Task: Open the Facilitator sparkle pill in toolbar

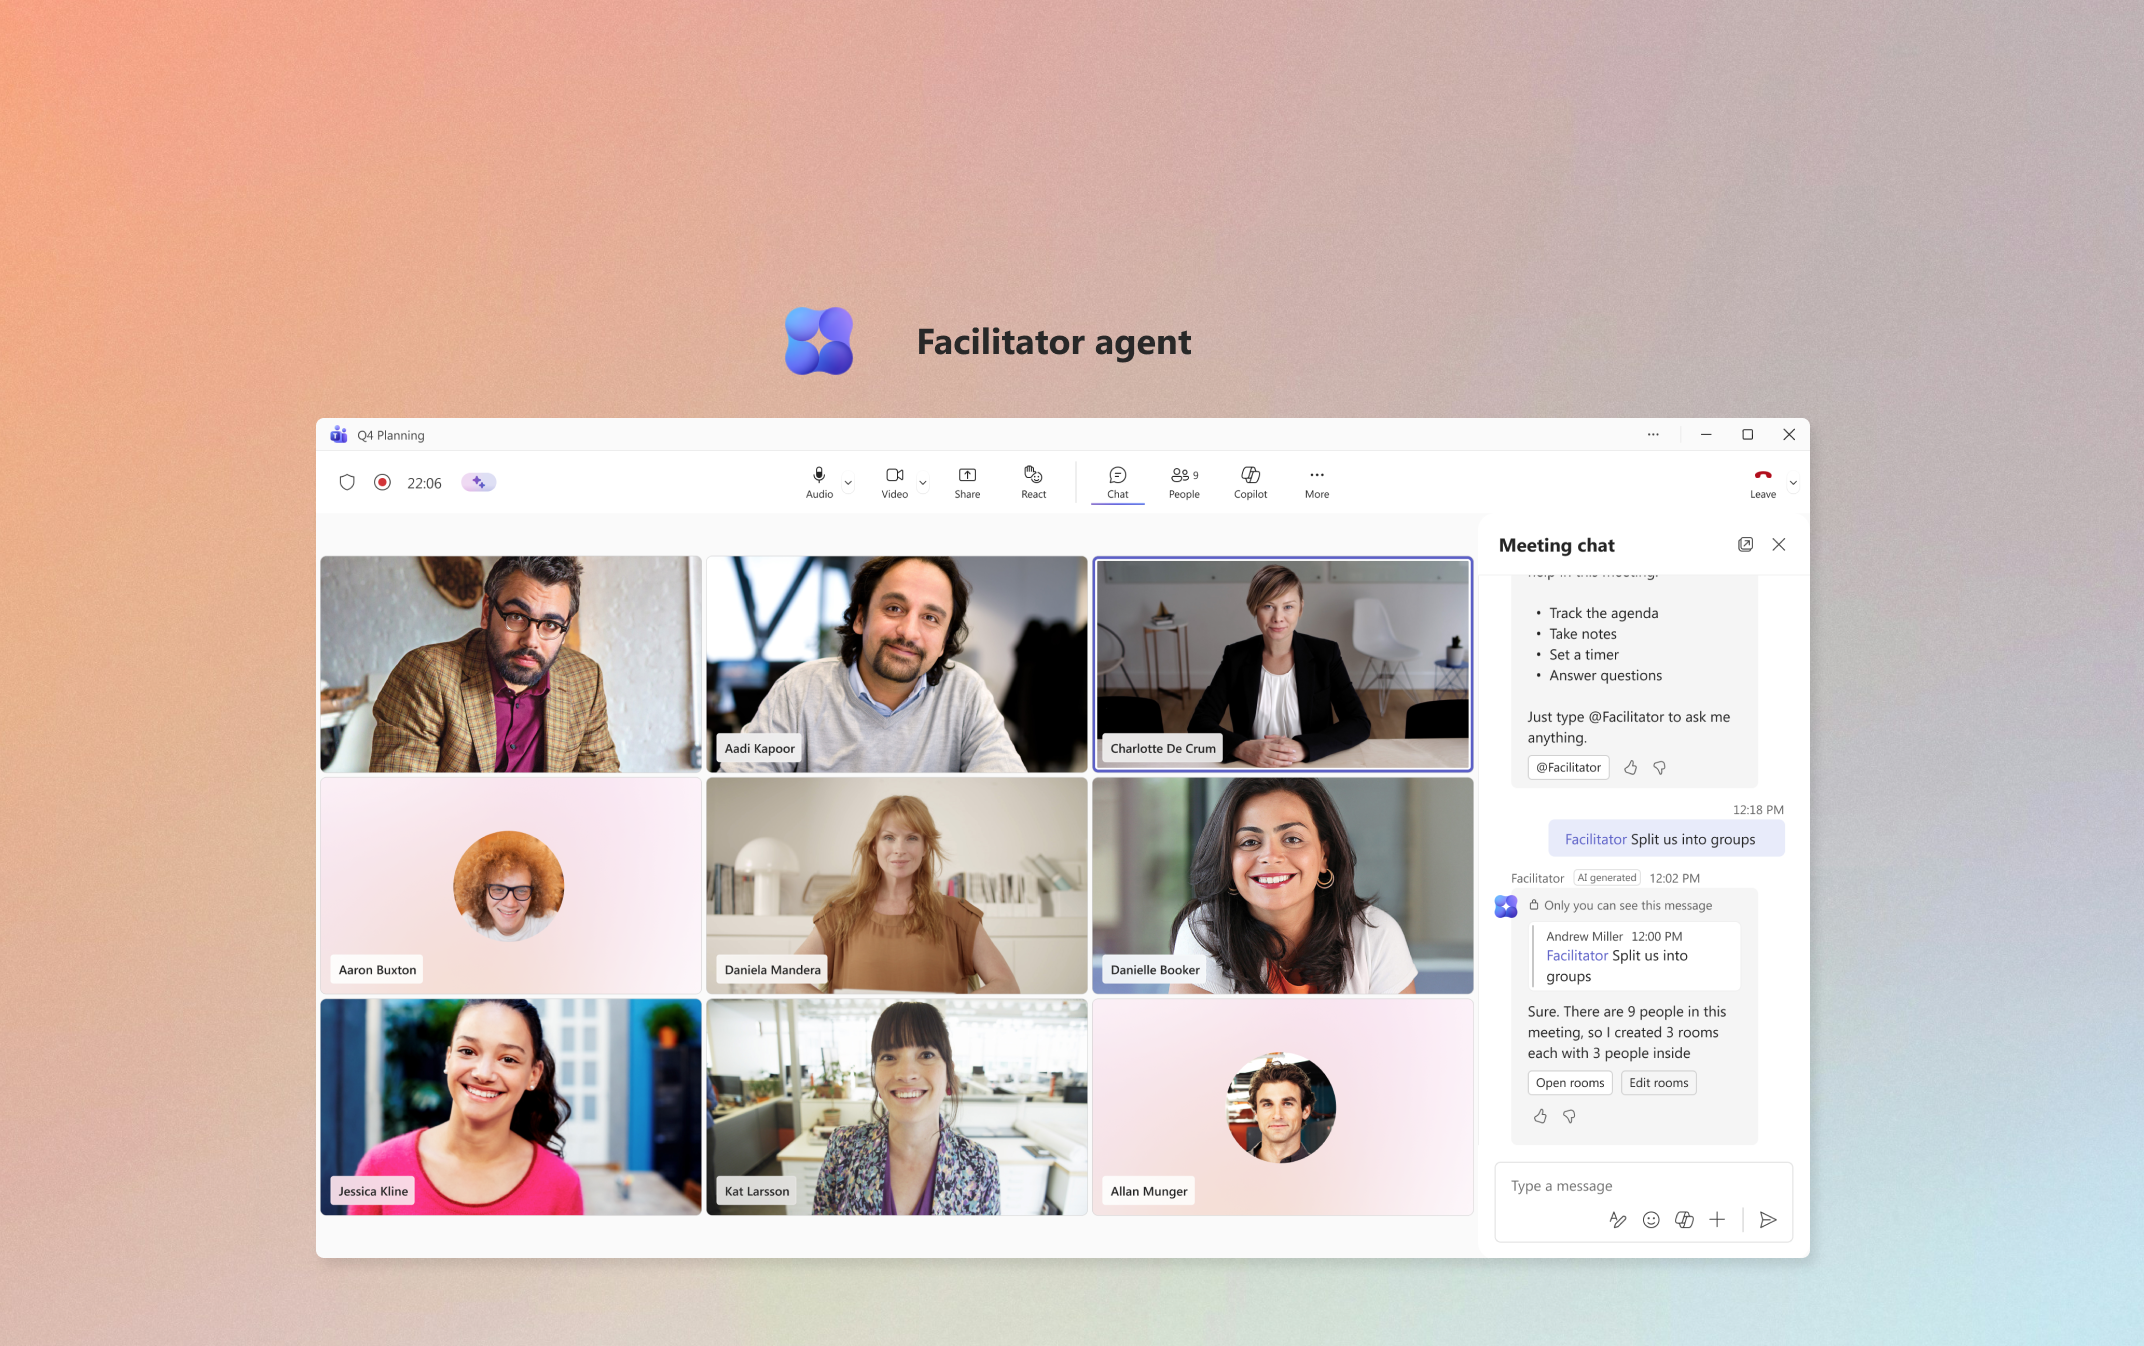Action: click(479, 482)
